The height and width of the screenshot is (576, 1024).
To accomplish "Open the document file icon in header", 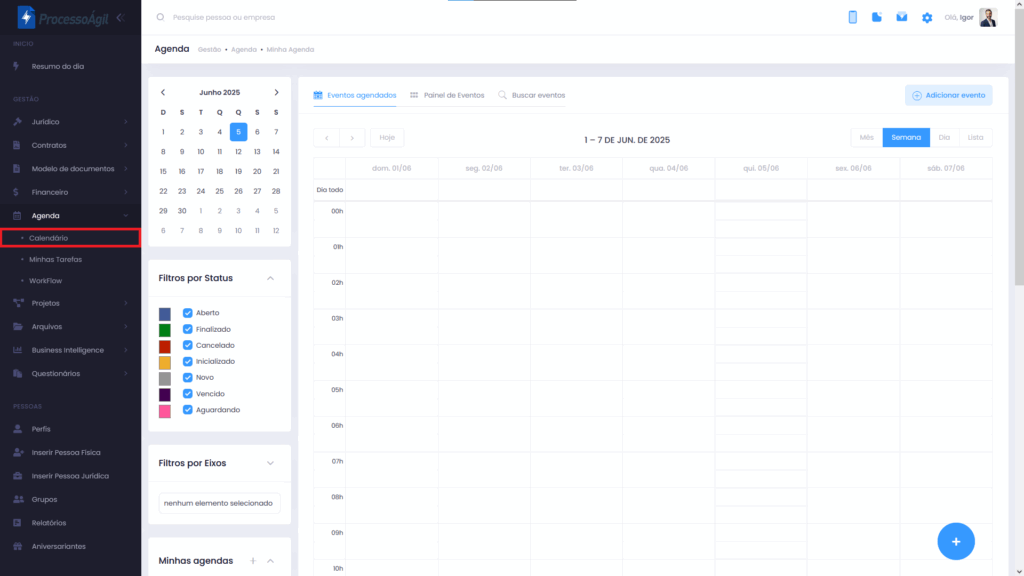I will click(876, 17).
